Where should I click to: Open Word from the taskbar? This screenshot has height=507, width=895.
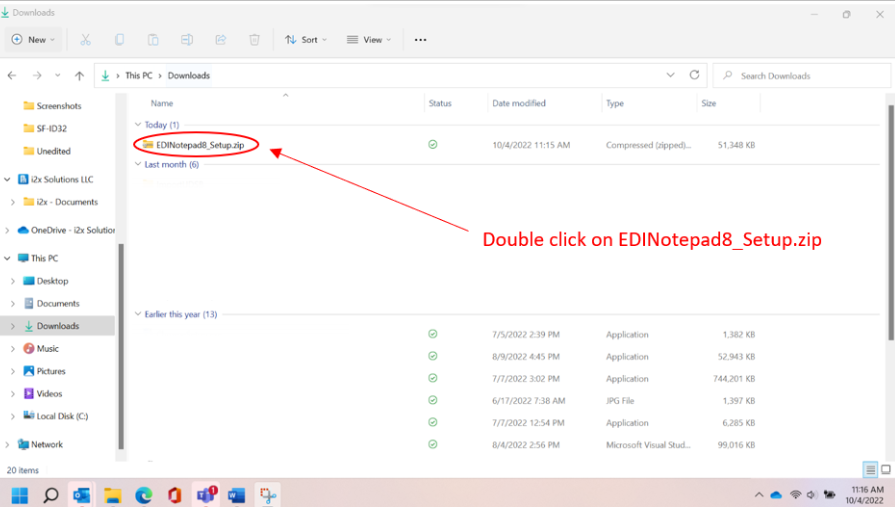tap(236, 495)
